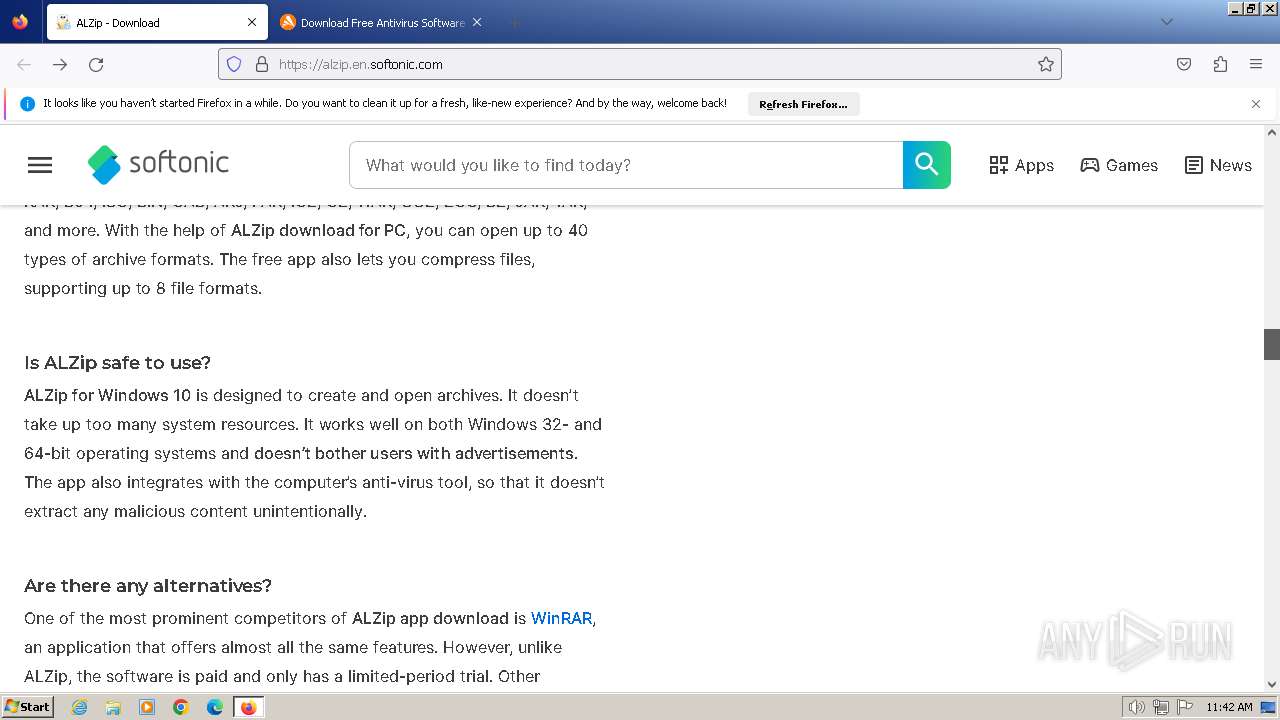The height and width of the screenshot is (720, 1280).
Task: View site security padlock information
Action: pos(262,64)
